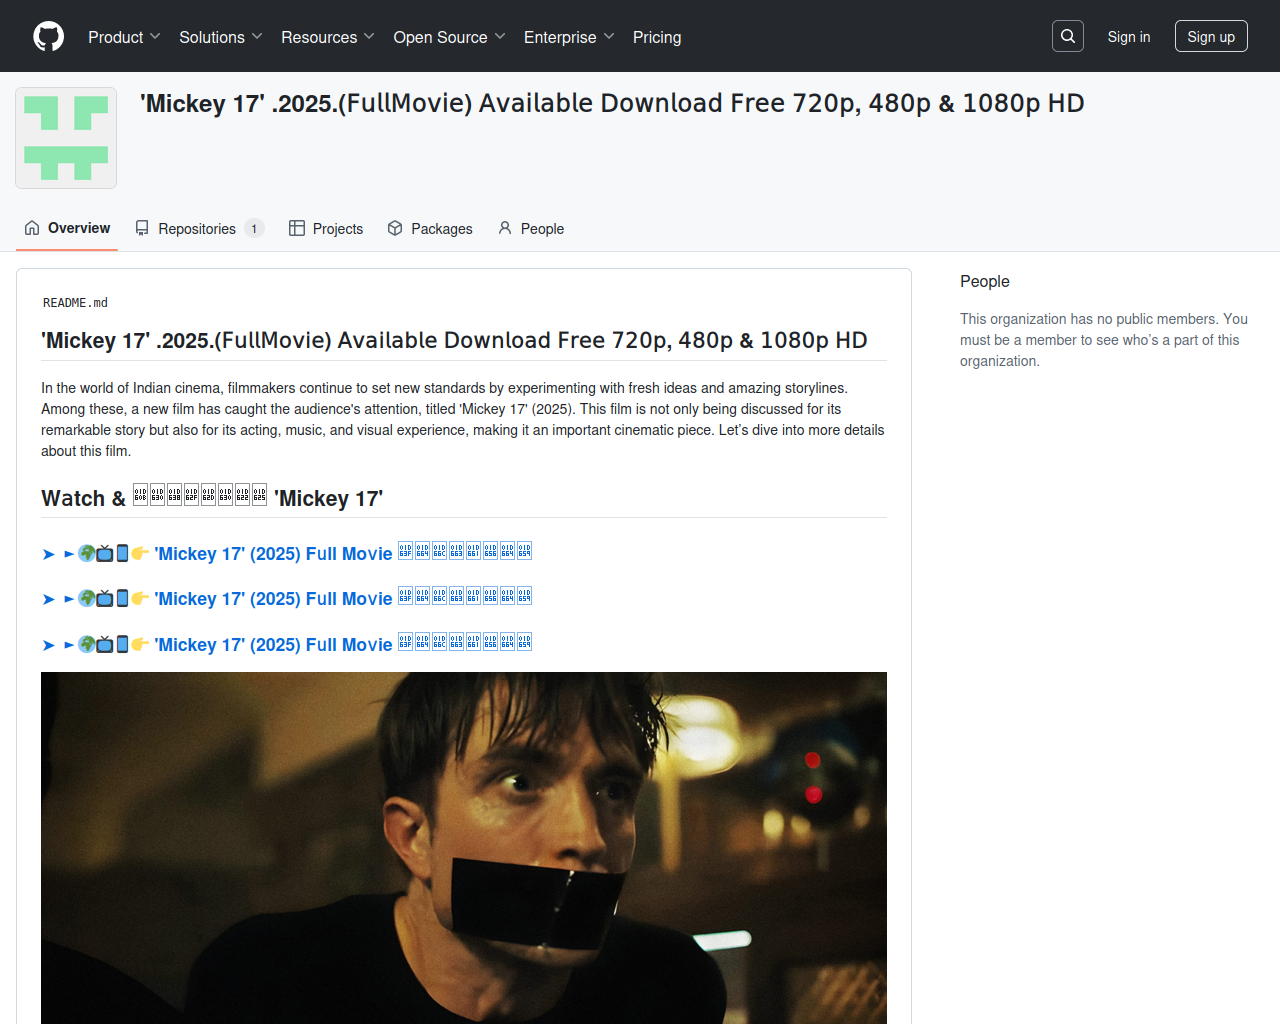Viewport: 1280px width, 1024px height.
Task: Click the organization avatar image
Action: (66, 138)
